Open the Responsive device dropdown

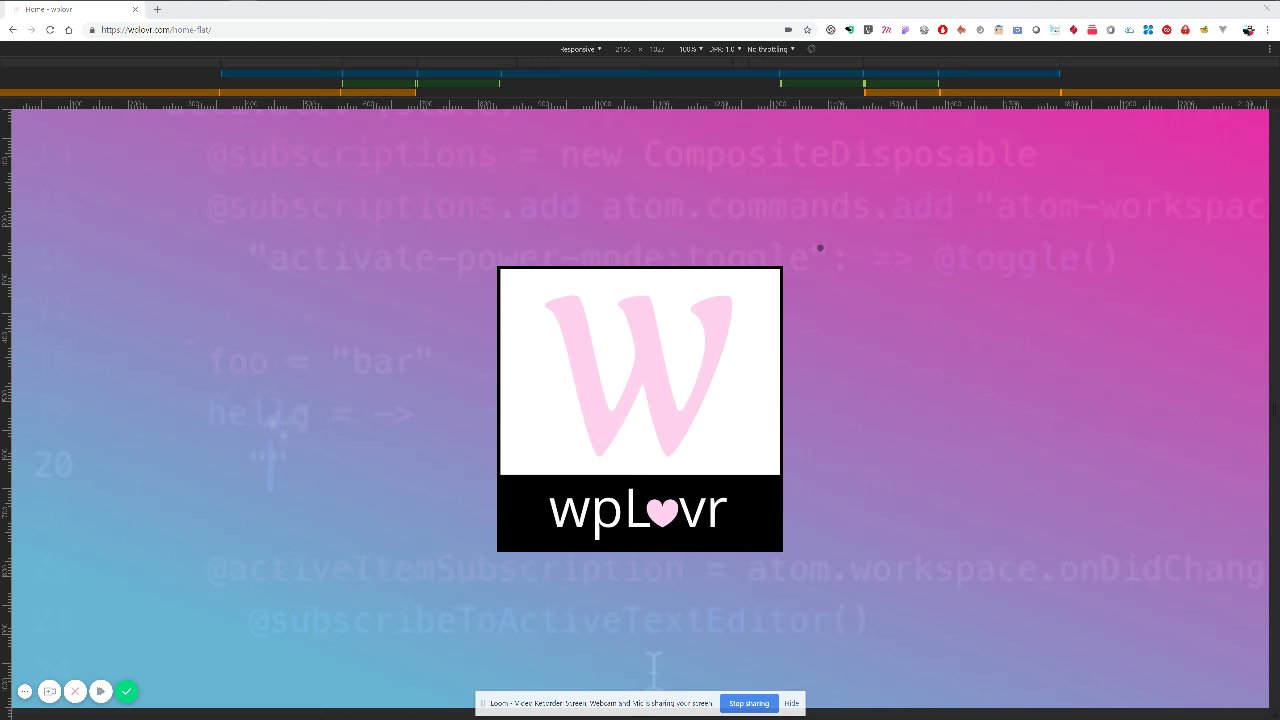[581, 49]
